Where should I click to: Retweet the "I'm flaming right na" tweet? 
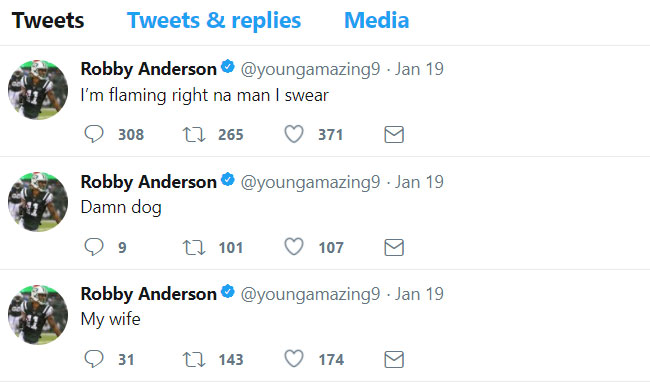[x=194, y=135]
